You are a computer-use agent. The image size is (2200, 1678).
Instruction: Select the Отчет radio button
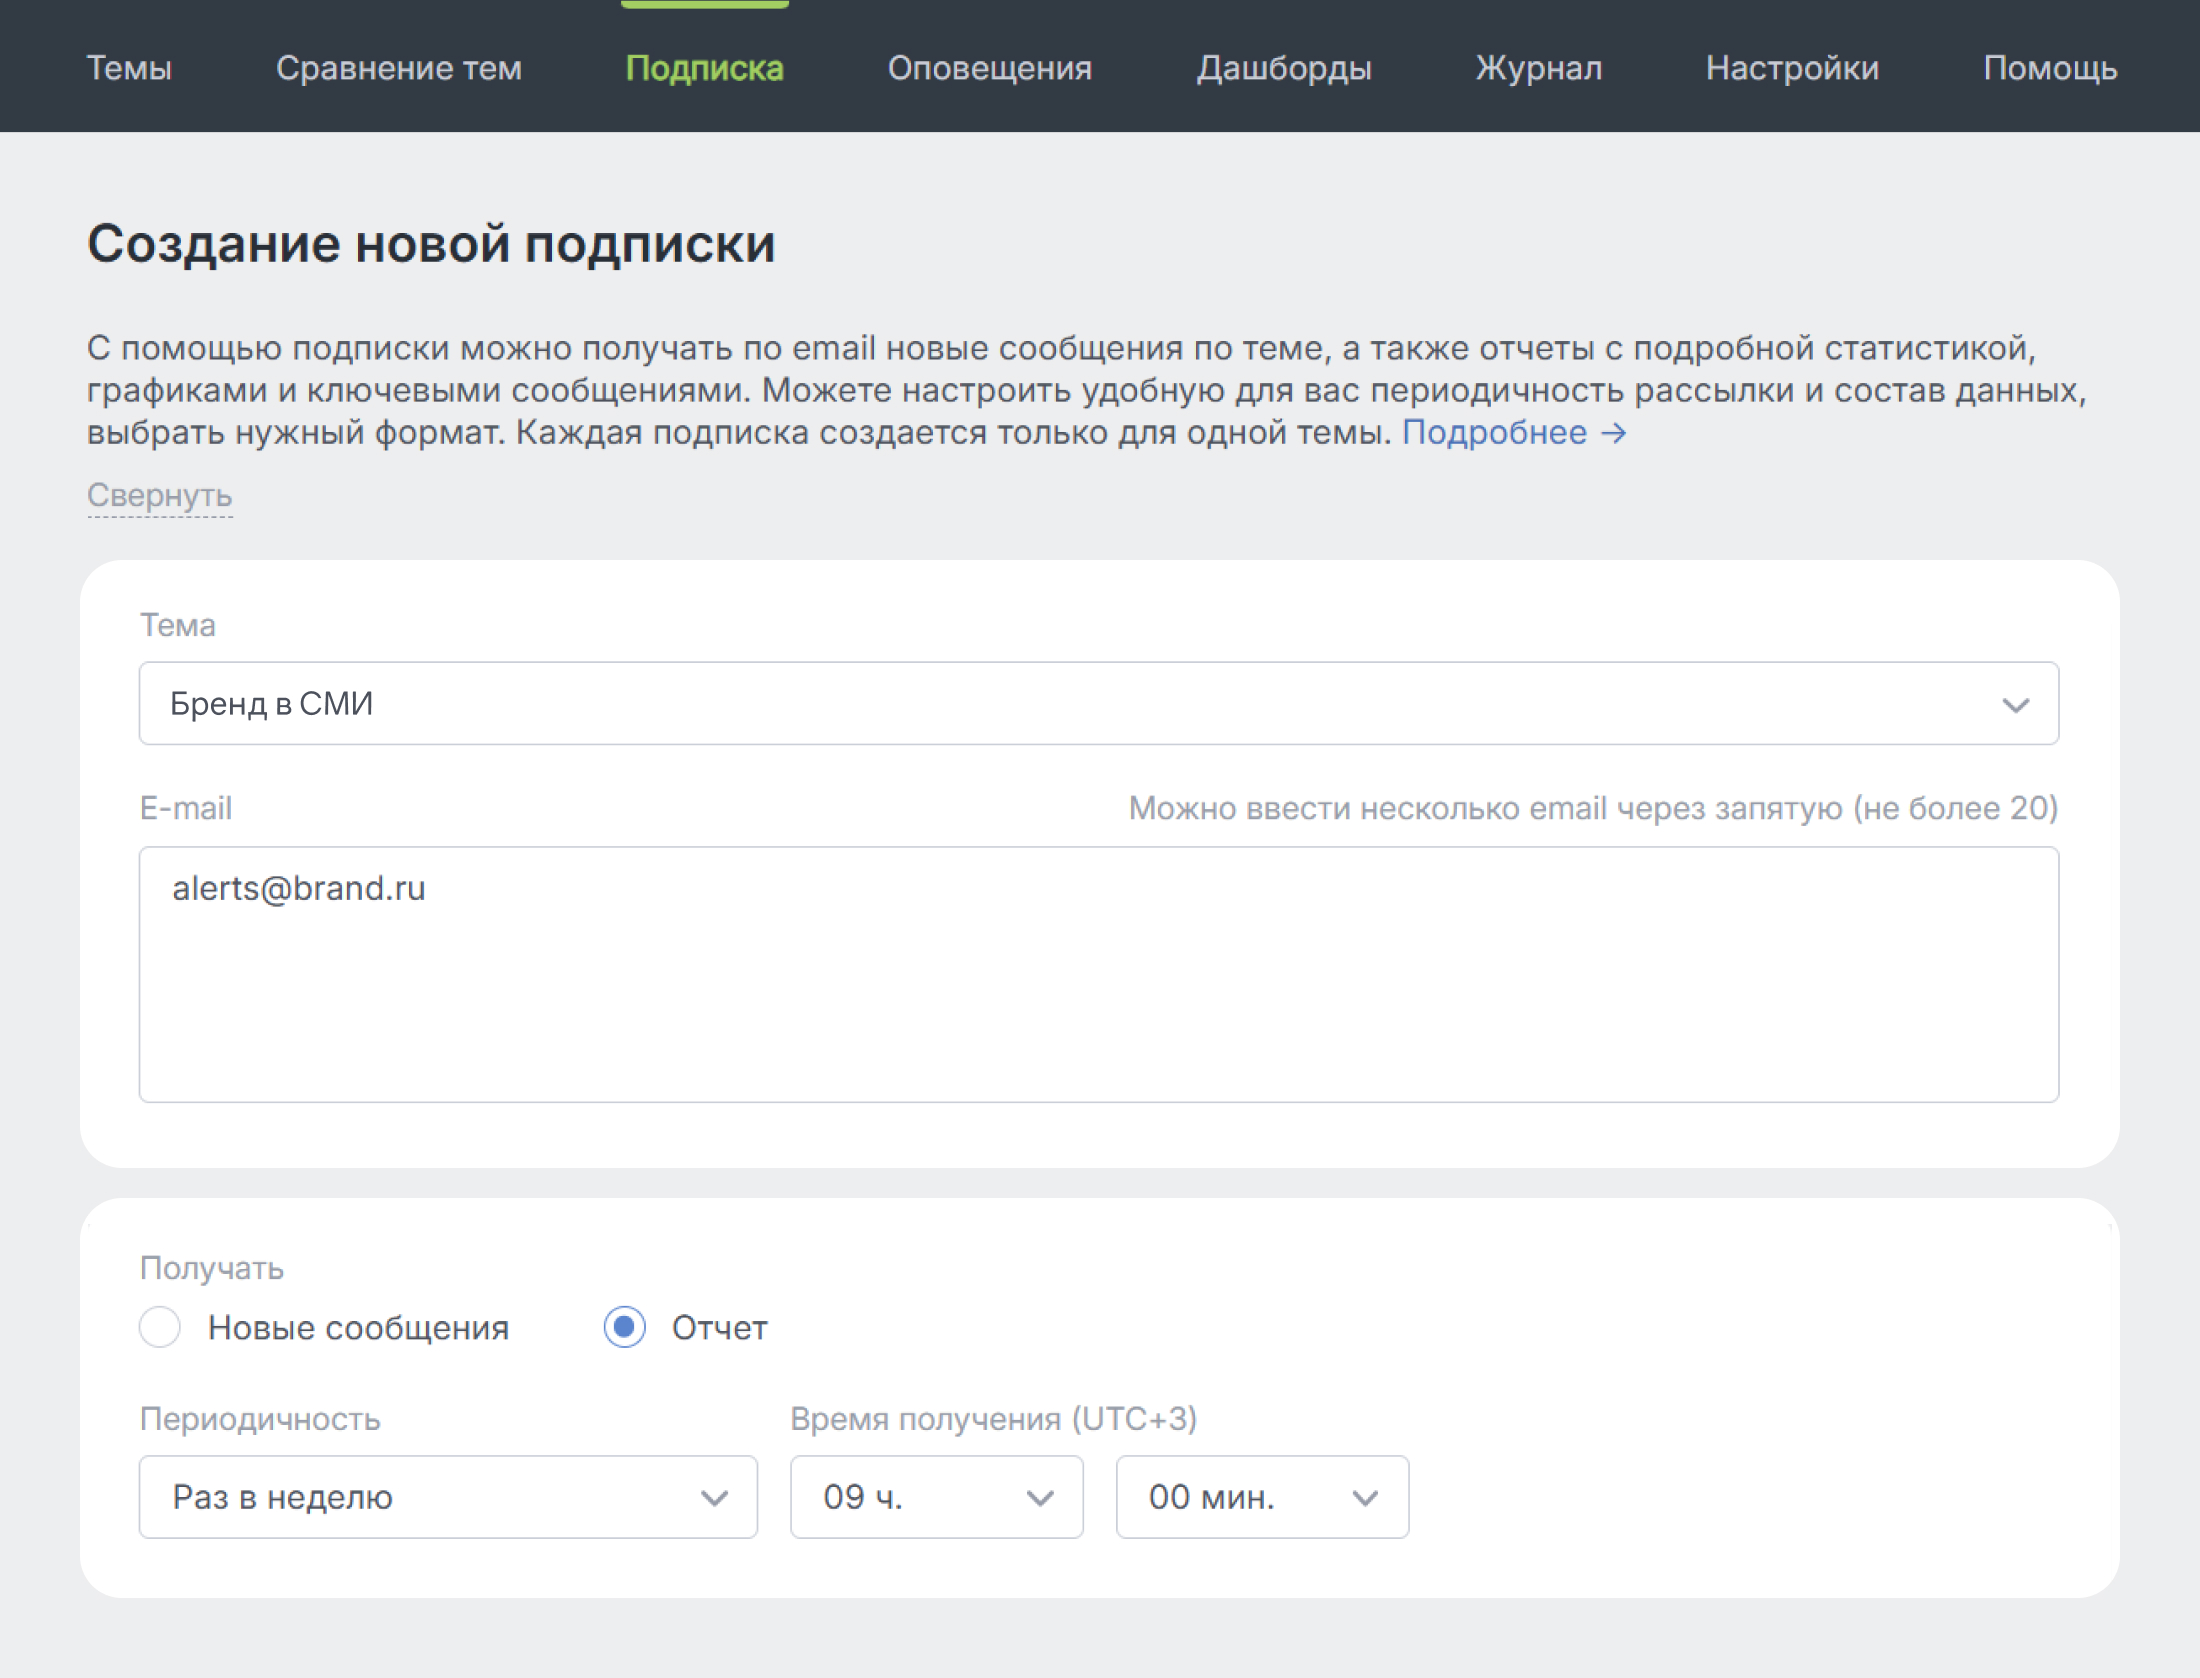[x=625, y=1327]
